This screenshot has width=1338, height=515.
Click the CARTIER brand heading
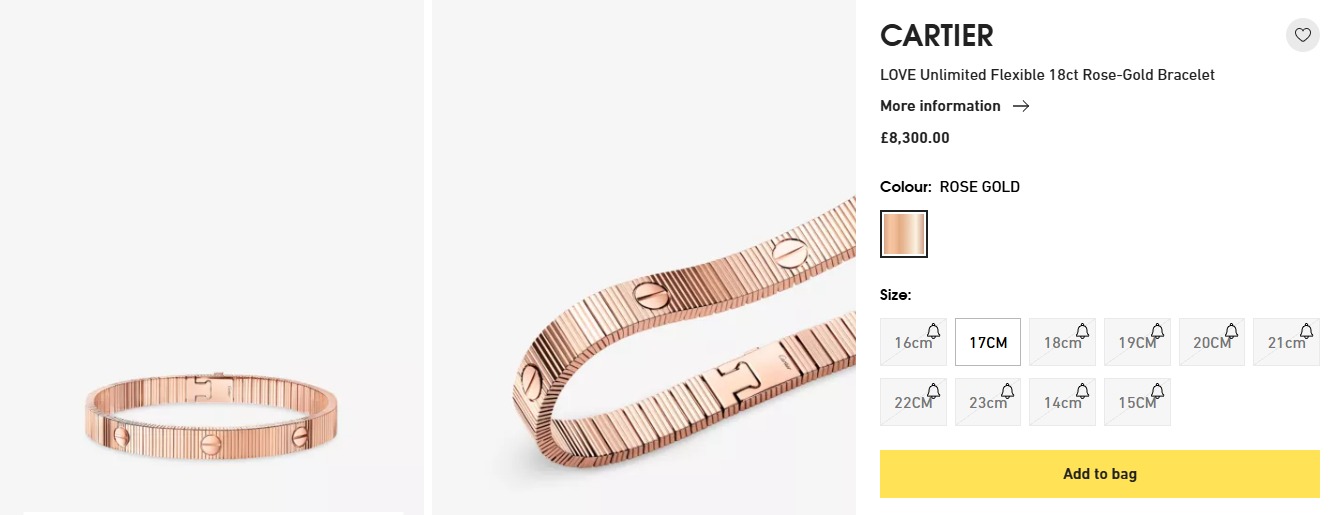[936, 36]
